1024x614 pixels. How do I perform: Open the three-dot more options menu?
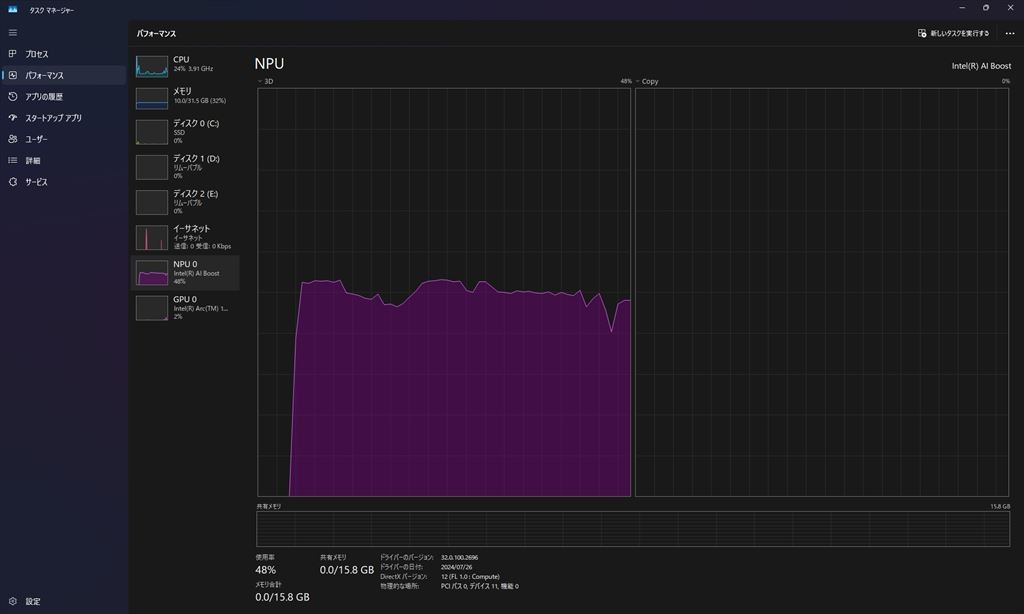coord(1009,33)
